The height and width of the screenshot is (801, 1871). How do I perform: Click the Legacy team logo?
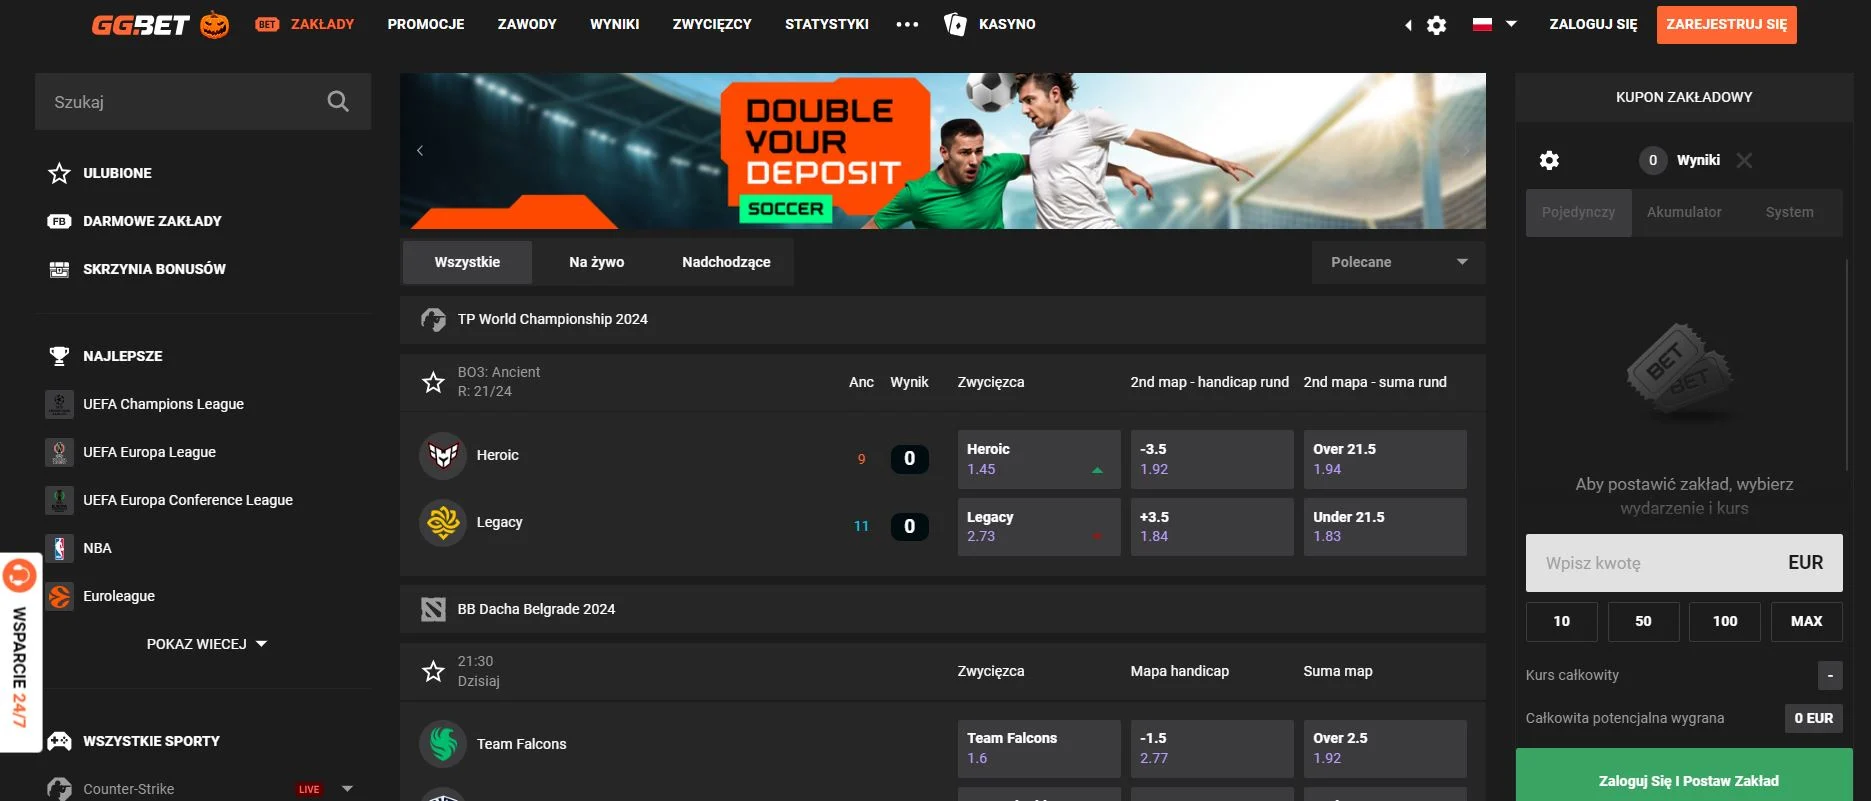click(x=443, y=522)
